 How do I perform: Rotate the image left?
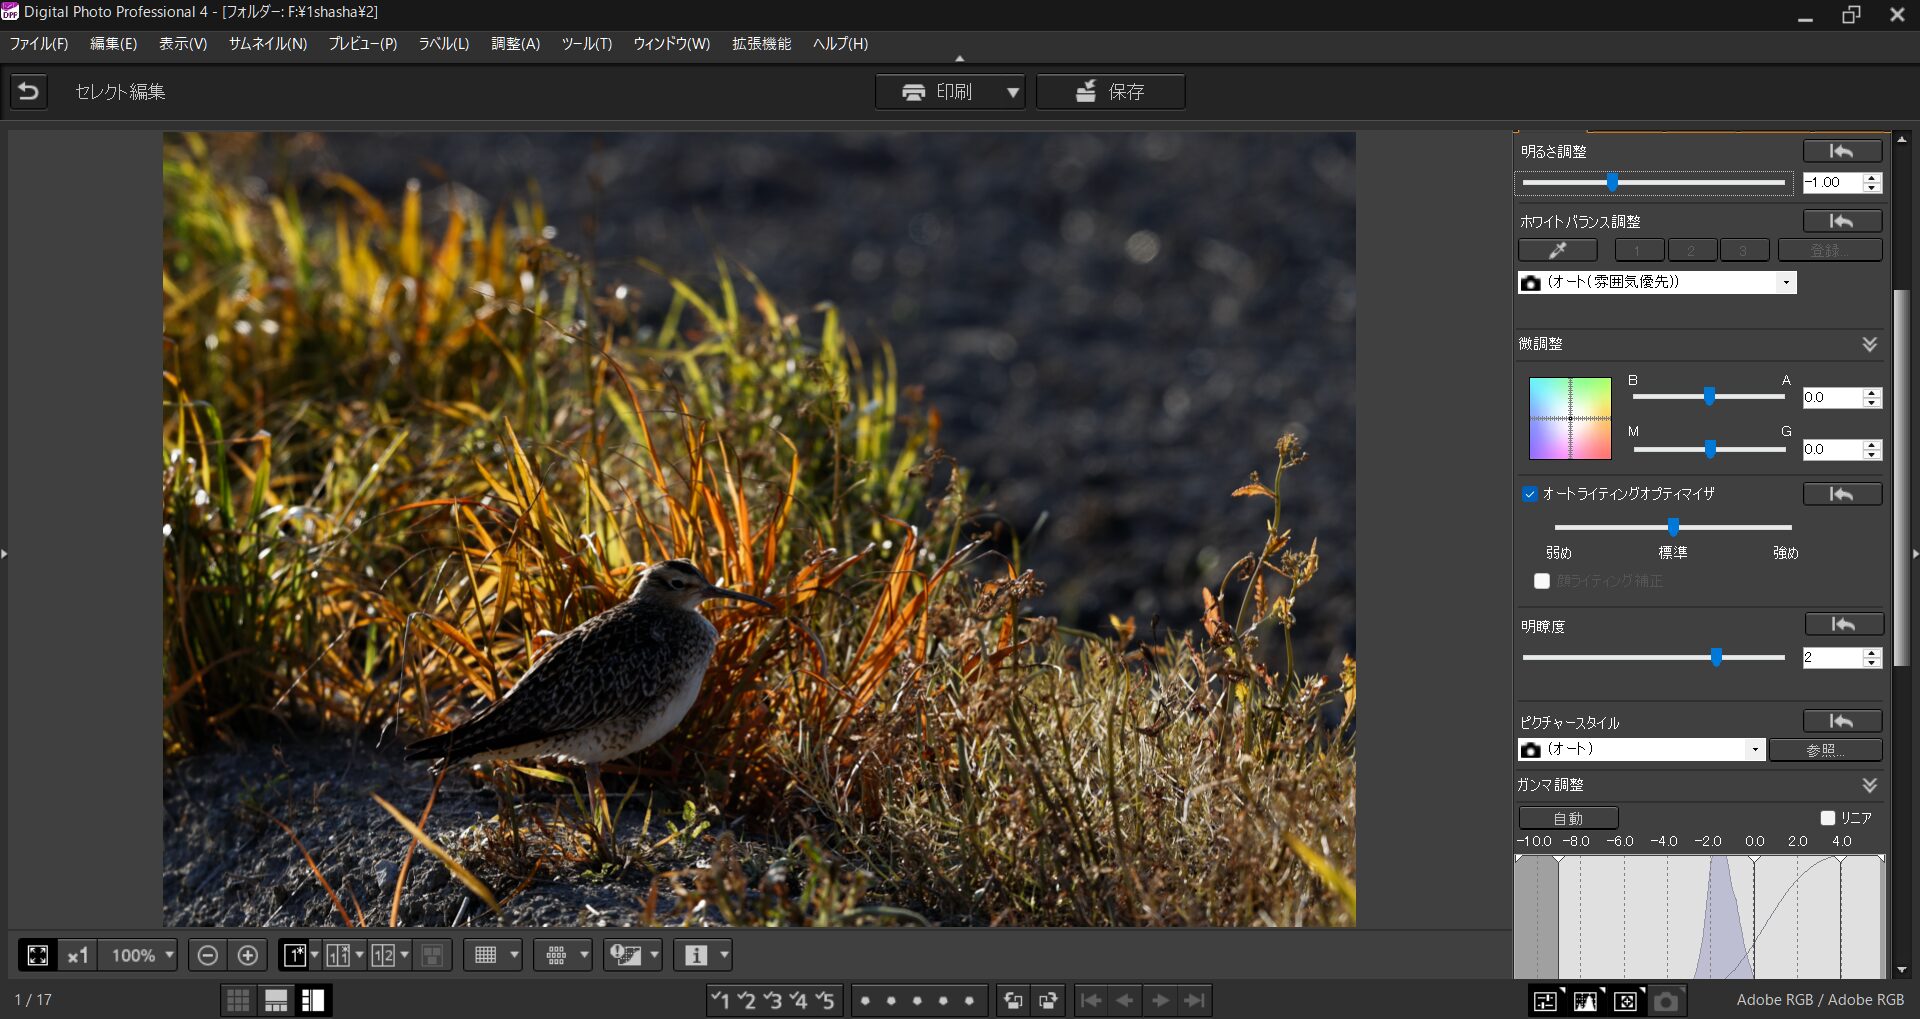(x=1013, y=1000)
